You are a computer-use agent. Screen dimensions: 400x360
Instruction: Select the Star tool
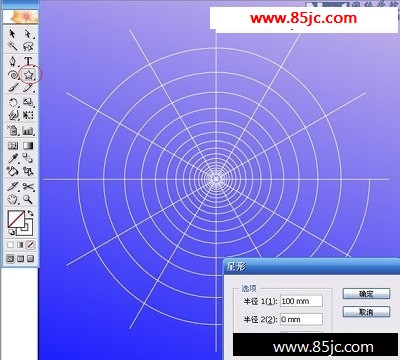[x=29, y=75]
